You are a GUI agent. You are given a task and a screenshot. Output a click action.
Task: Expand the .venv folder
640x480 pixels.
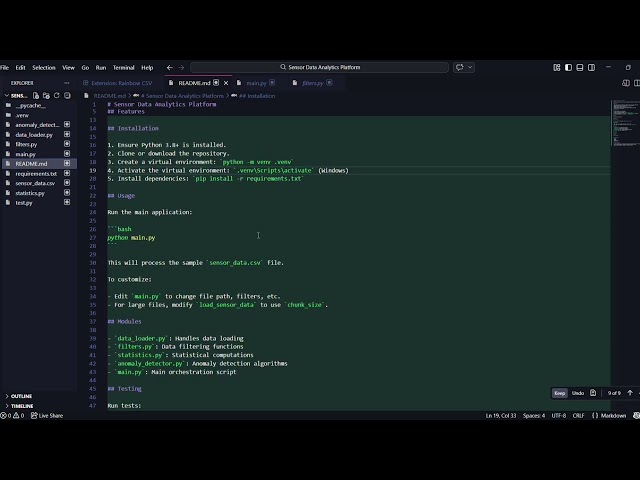[x=22, y=115]
